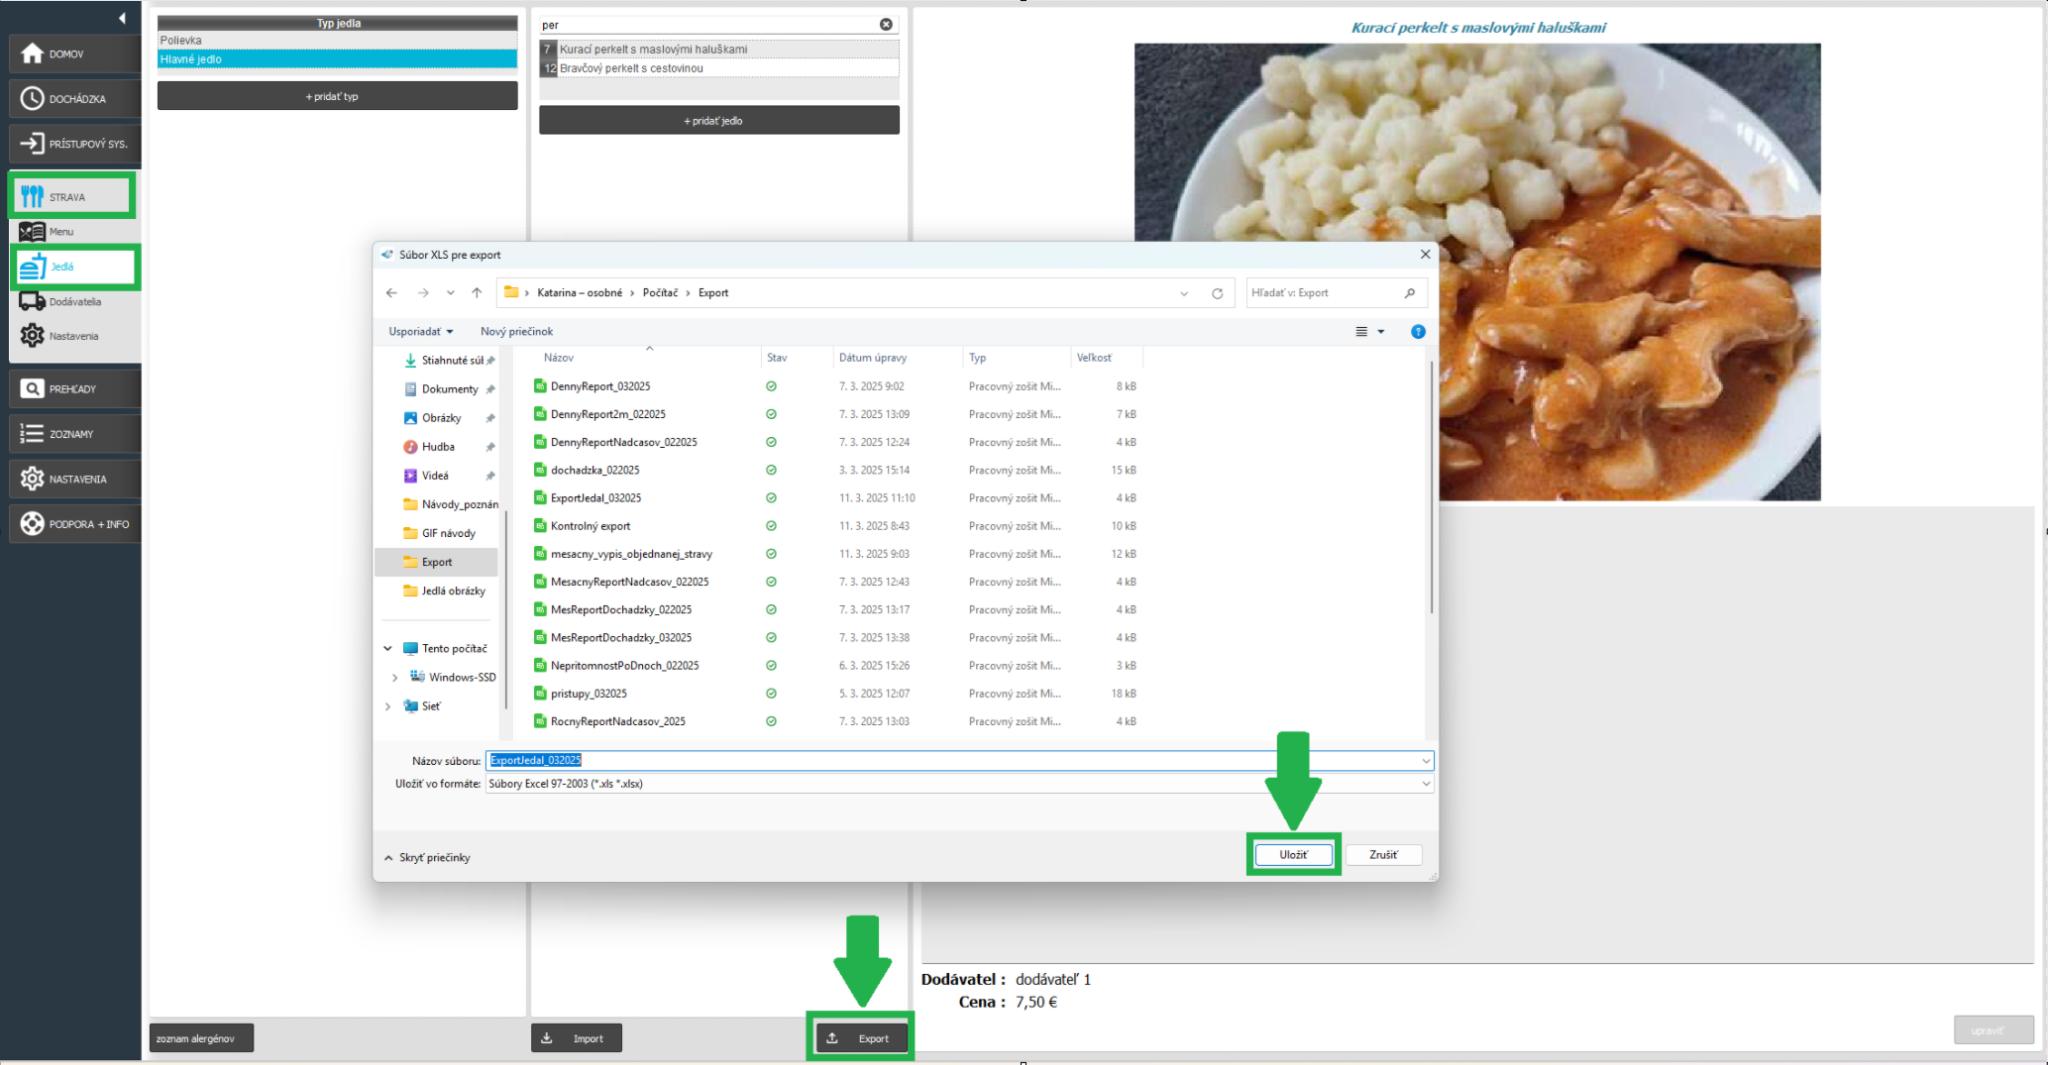Clear the meal search field
2048x1065 pixels.
[886, 25]
